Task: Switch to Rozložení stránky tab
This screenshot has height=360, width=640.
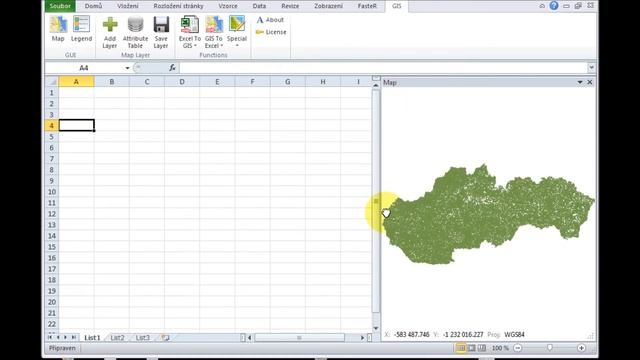Action: (x=178, y=6)
